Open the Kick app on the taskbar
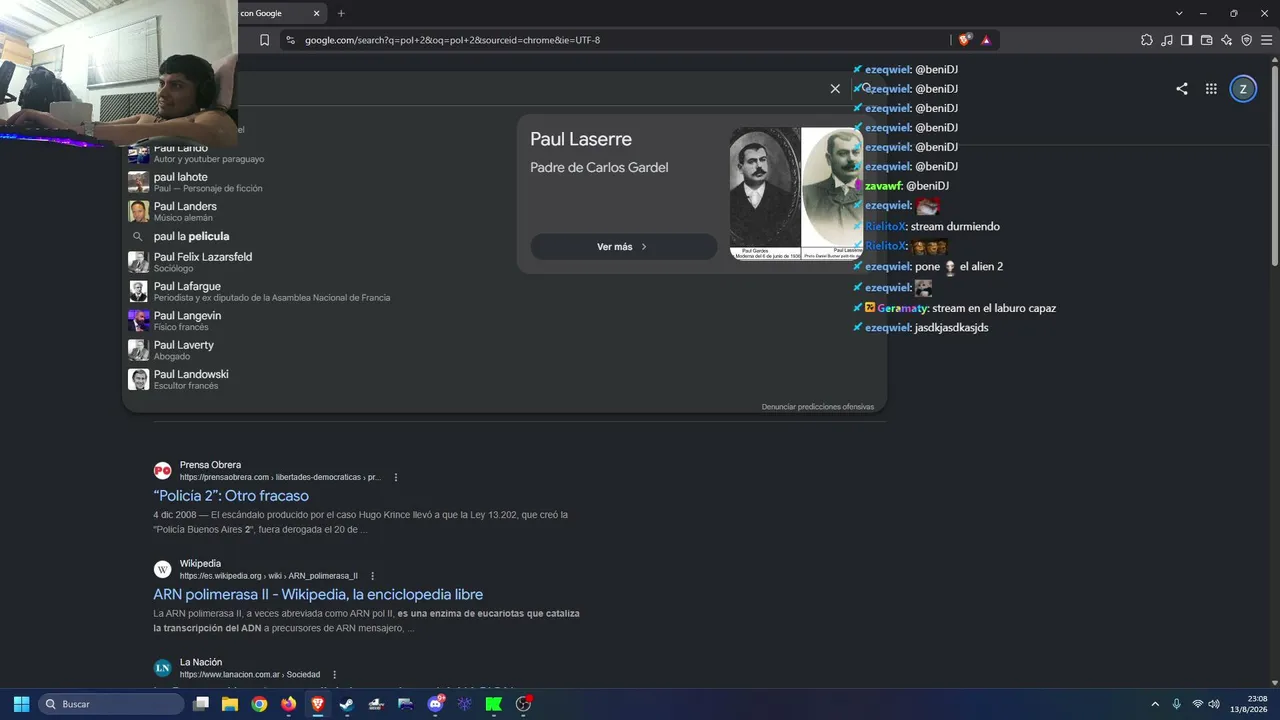The width and height of the screenshot is (1280, 720). [x=493, y=704]
